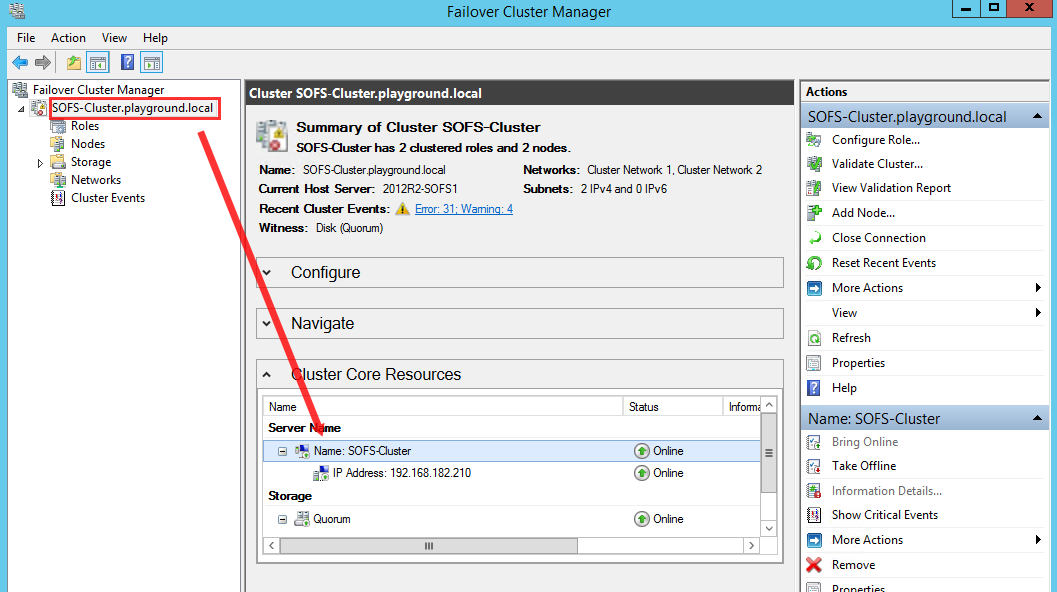The image size is (1057, 592).
Task: Click the red X Remove icon
Action: [814, 565]
